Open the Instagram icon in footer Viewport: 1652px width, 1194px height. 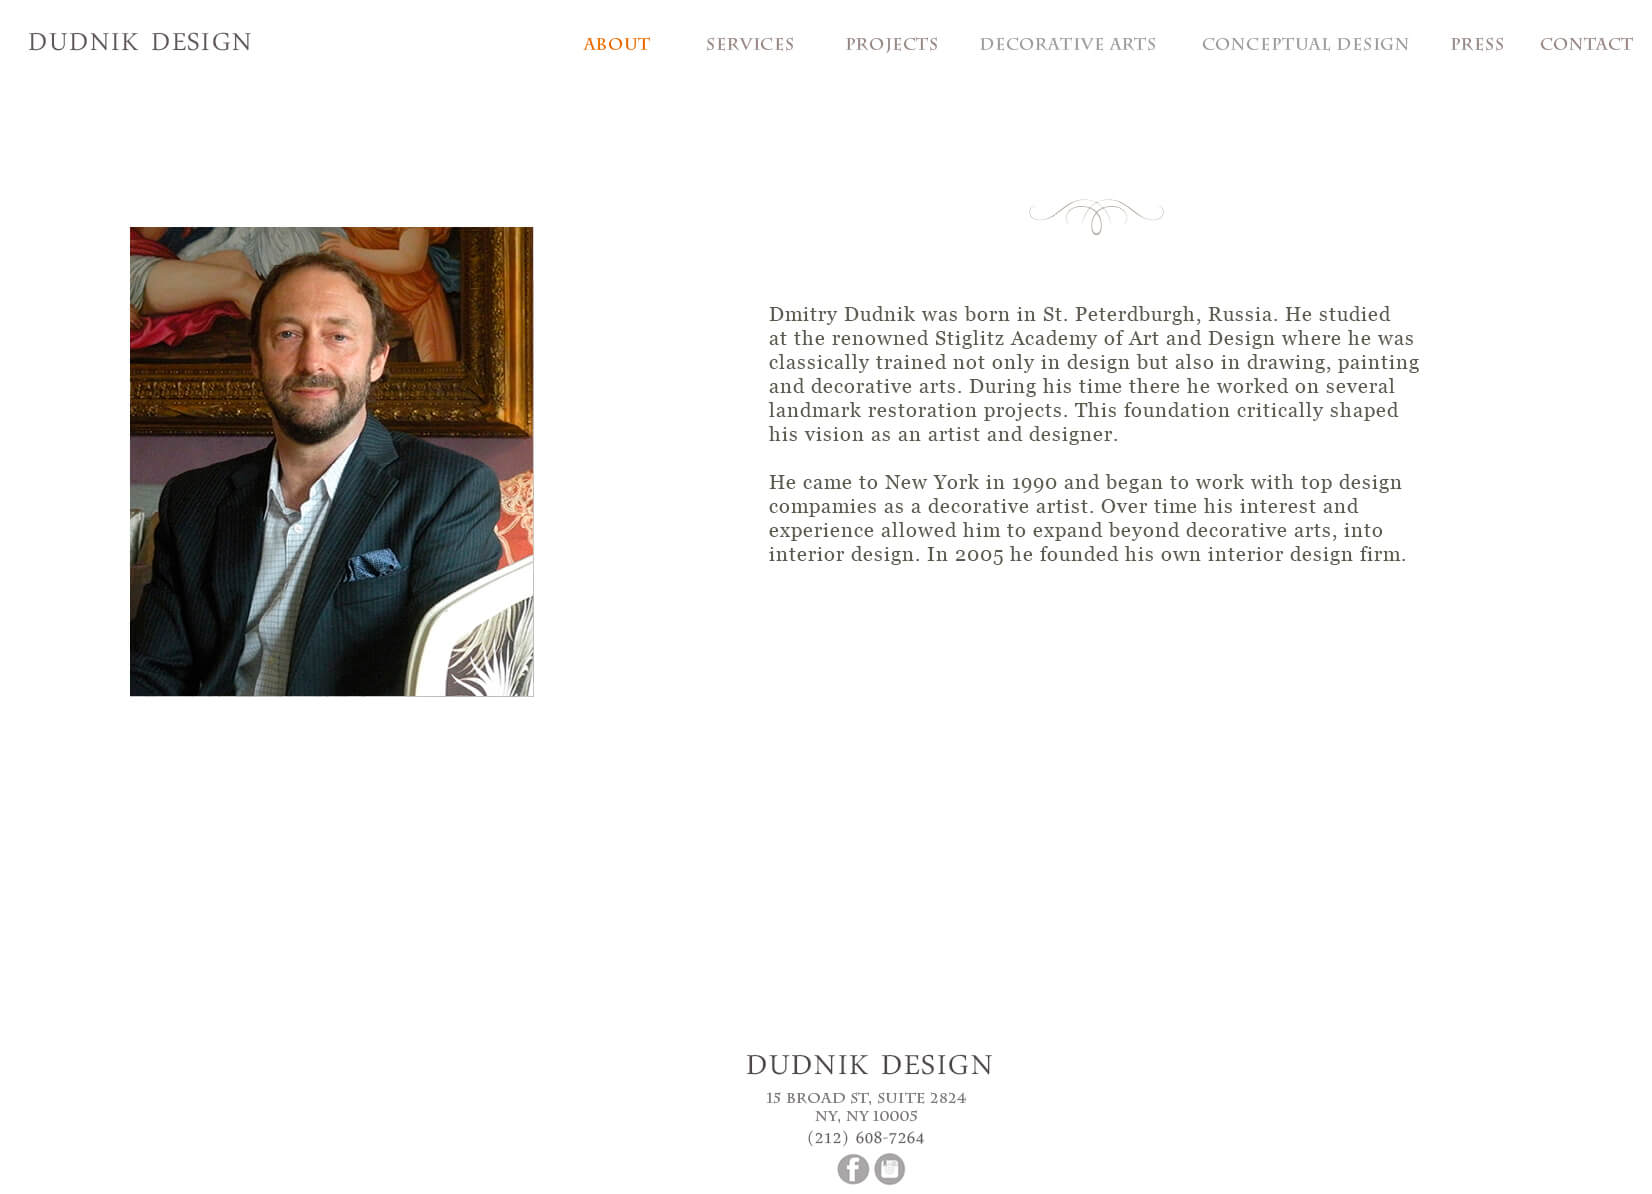[x=890, y=1169]
